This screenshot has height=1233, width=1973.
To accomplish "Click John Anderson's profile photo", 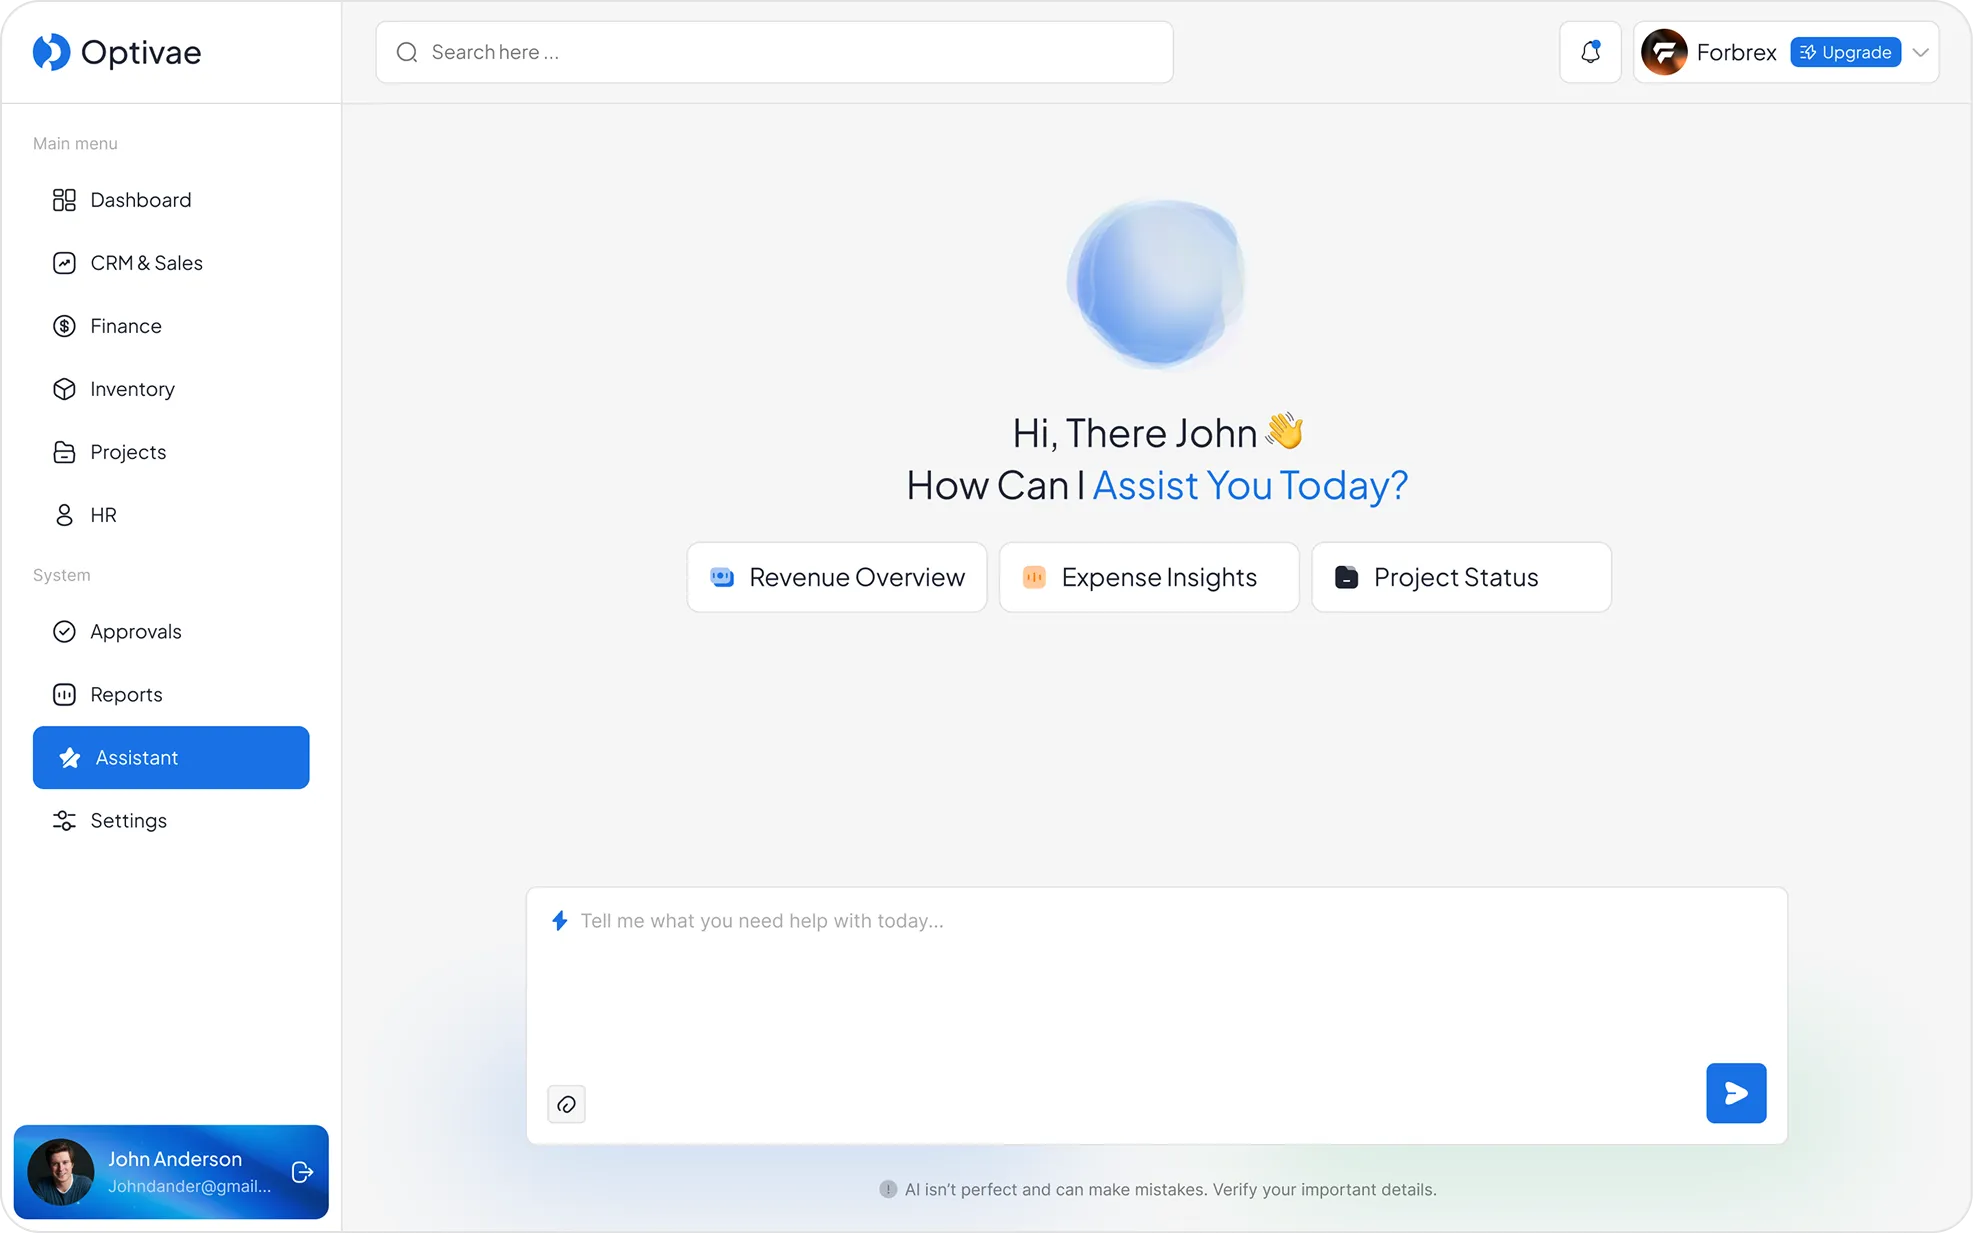I will pyautogui.click(x=61, y=1172).
